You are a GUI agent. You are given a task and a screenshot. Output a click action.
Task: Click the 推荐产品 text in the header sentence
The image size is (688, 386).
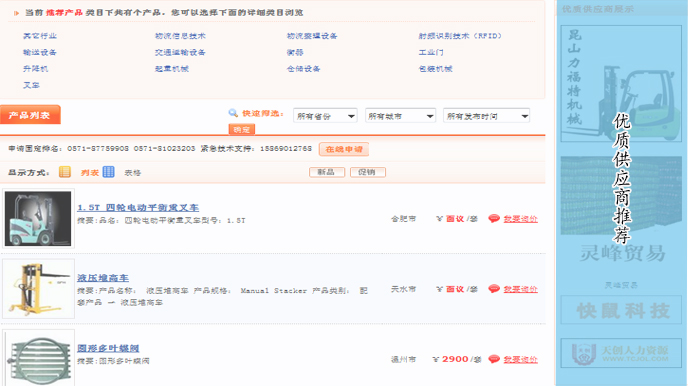point(64,12)
